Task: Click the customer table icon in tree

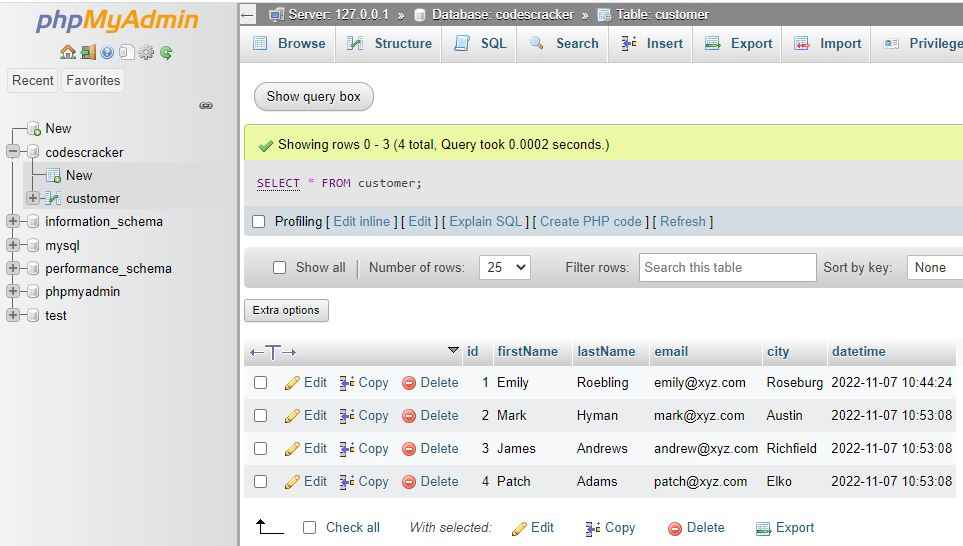Action: pyautogui.click(x=53, y=198)
